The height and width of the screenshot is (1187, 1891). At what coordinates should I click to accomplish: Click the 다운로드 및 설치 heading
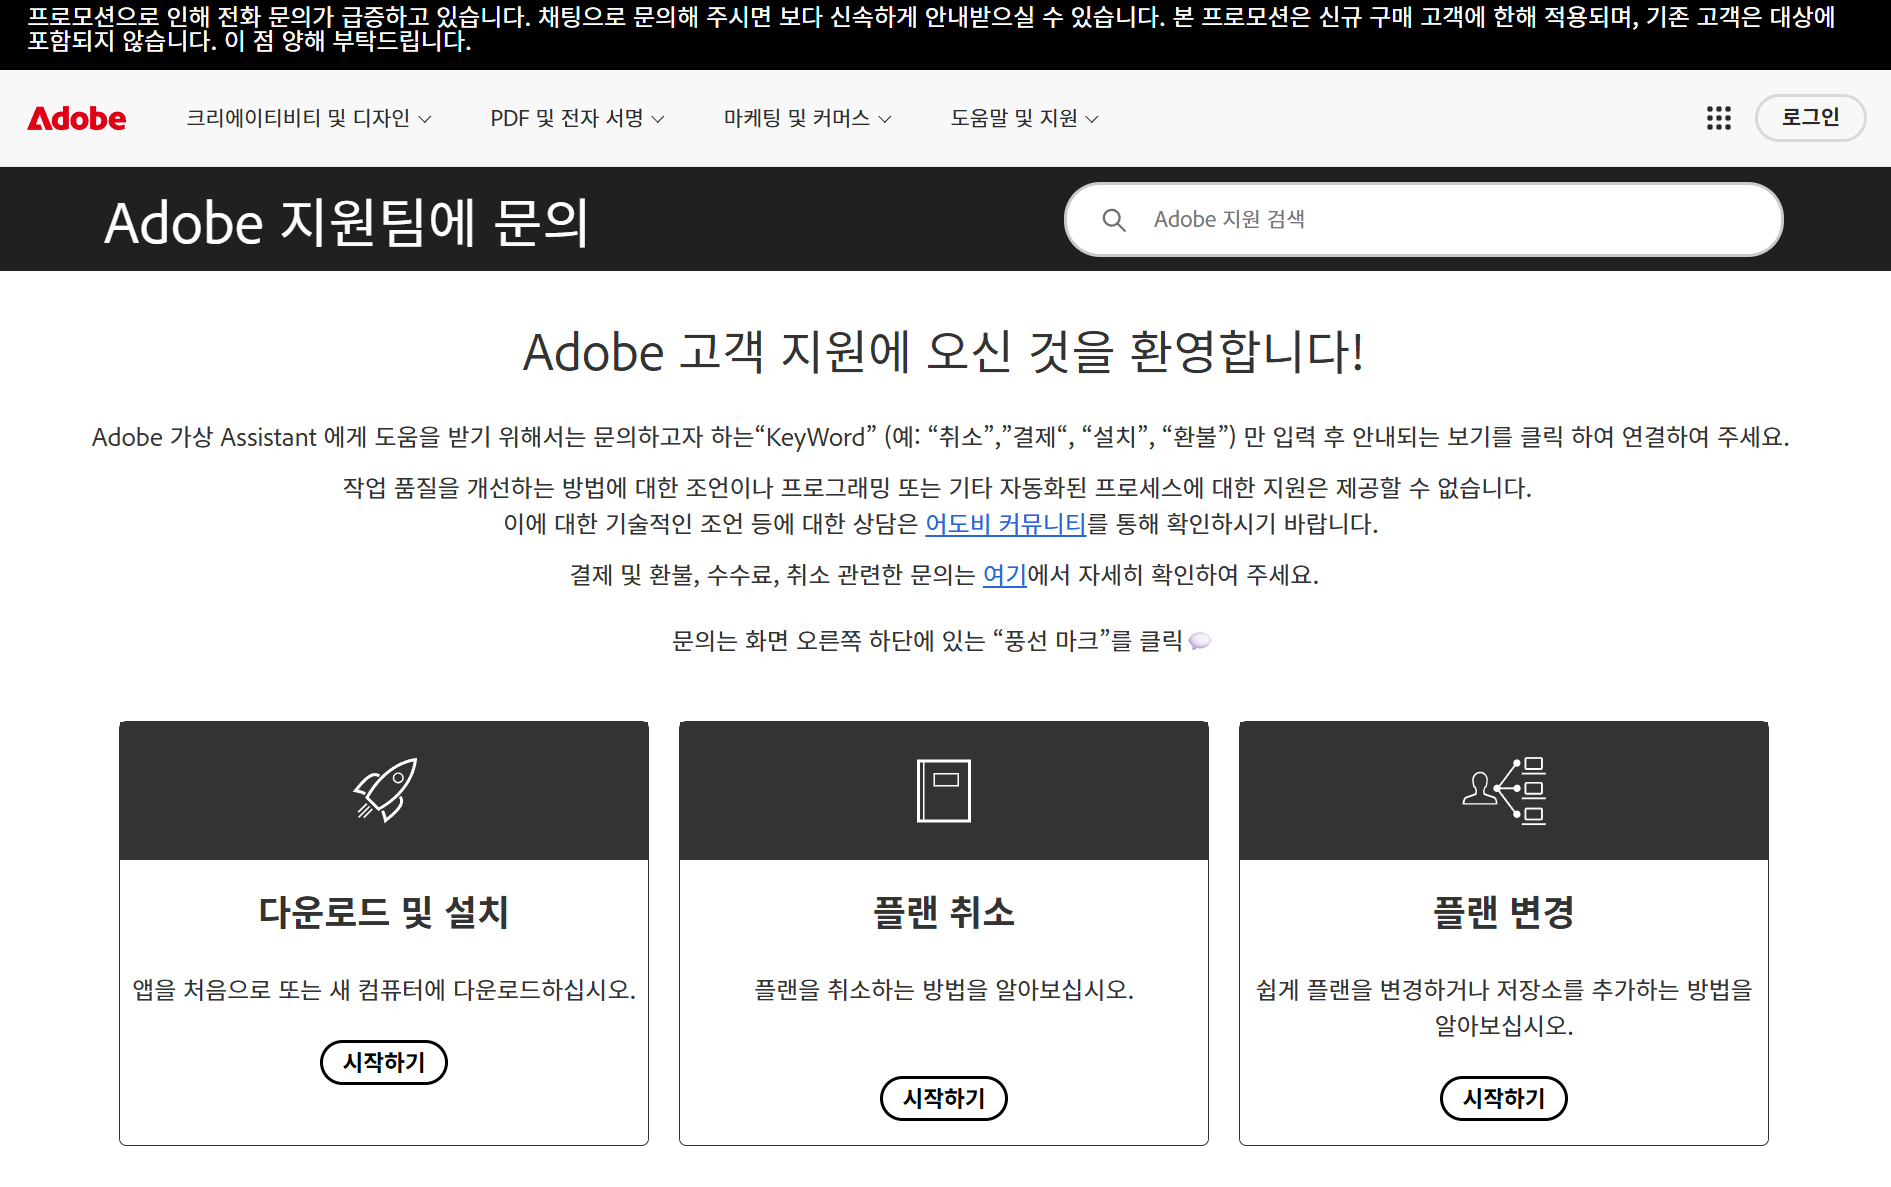tap(384, 912)
